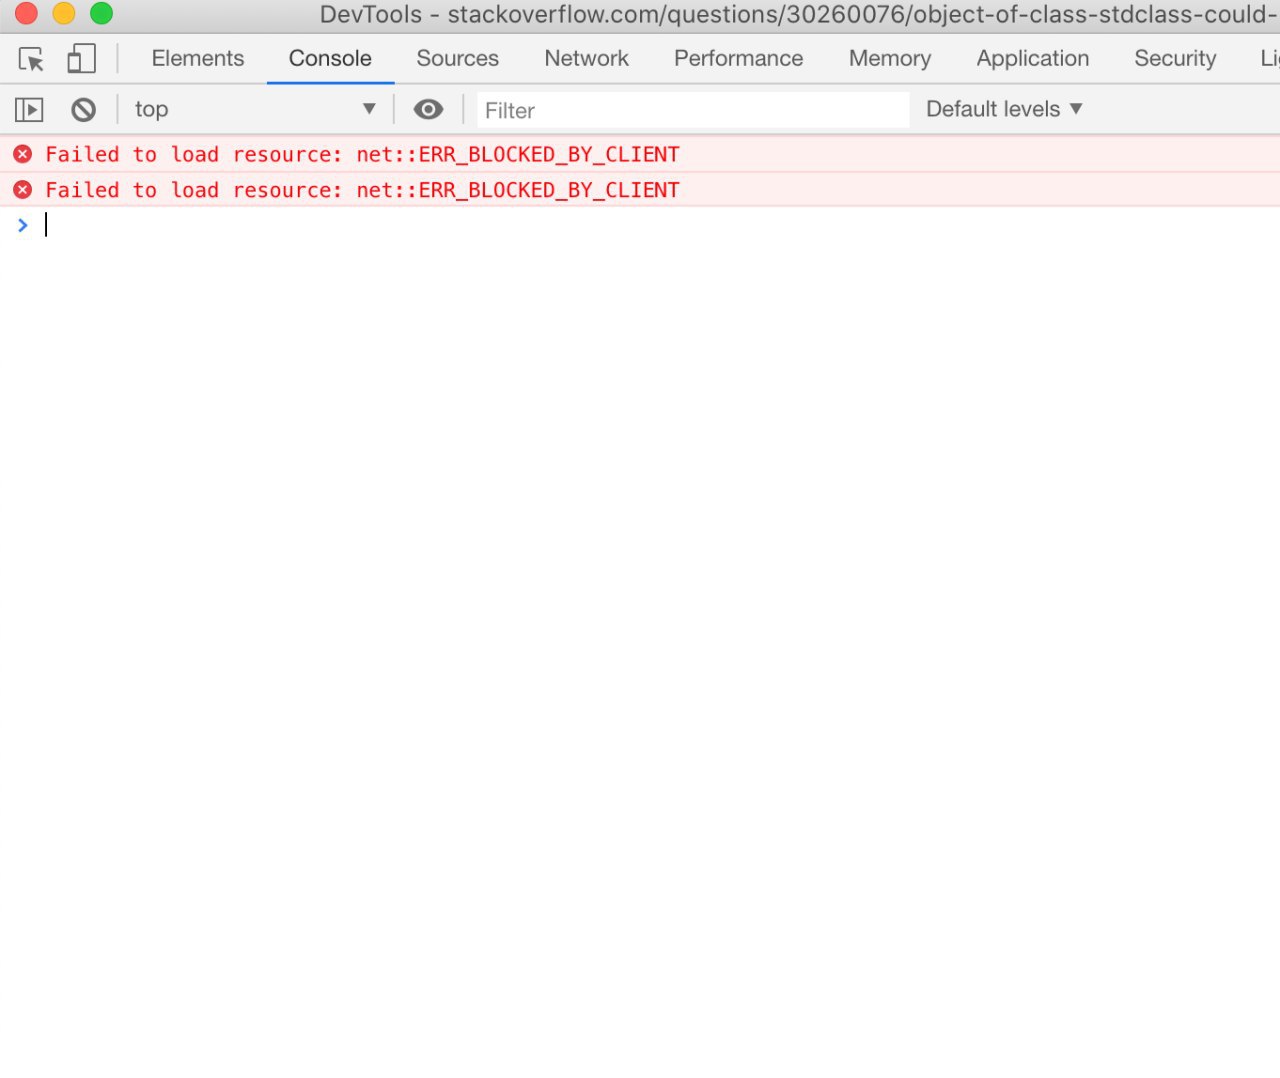Show the console sidebar icon

point(29,109)
